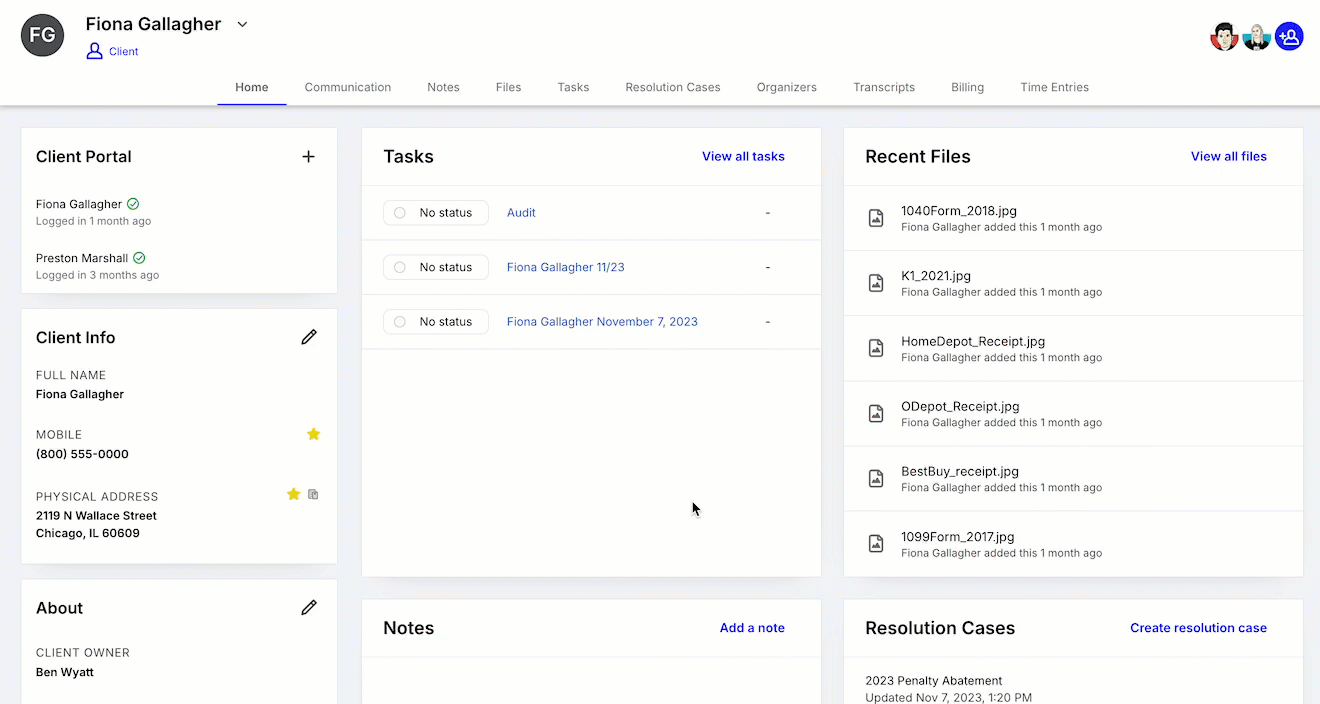The width and height of the screenshot is (1320, 704).
Task: Open the Time Entries tab
Action: [x=1054, y=87]
